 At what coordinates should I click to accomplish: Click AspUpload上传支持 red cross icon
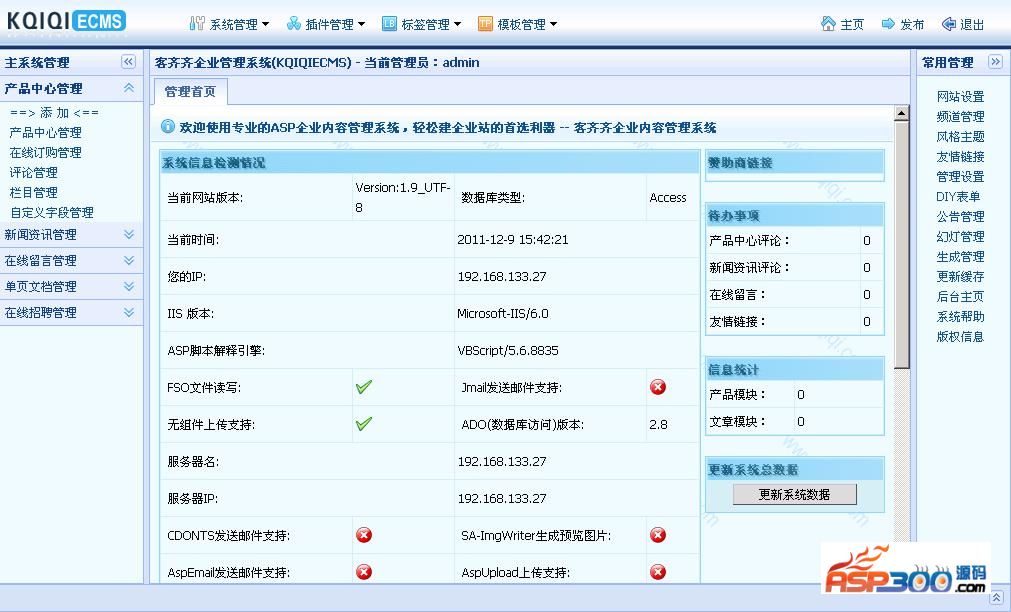(658, 572)
